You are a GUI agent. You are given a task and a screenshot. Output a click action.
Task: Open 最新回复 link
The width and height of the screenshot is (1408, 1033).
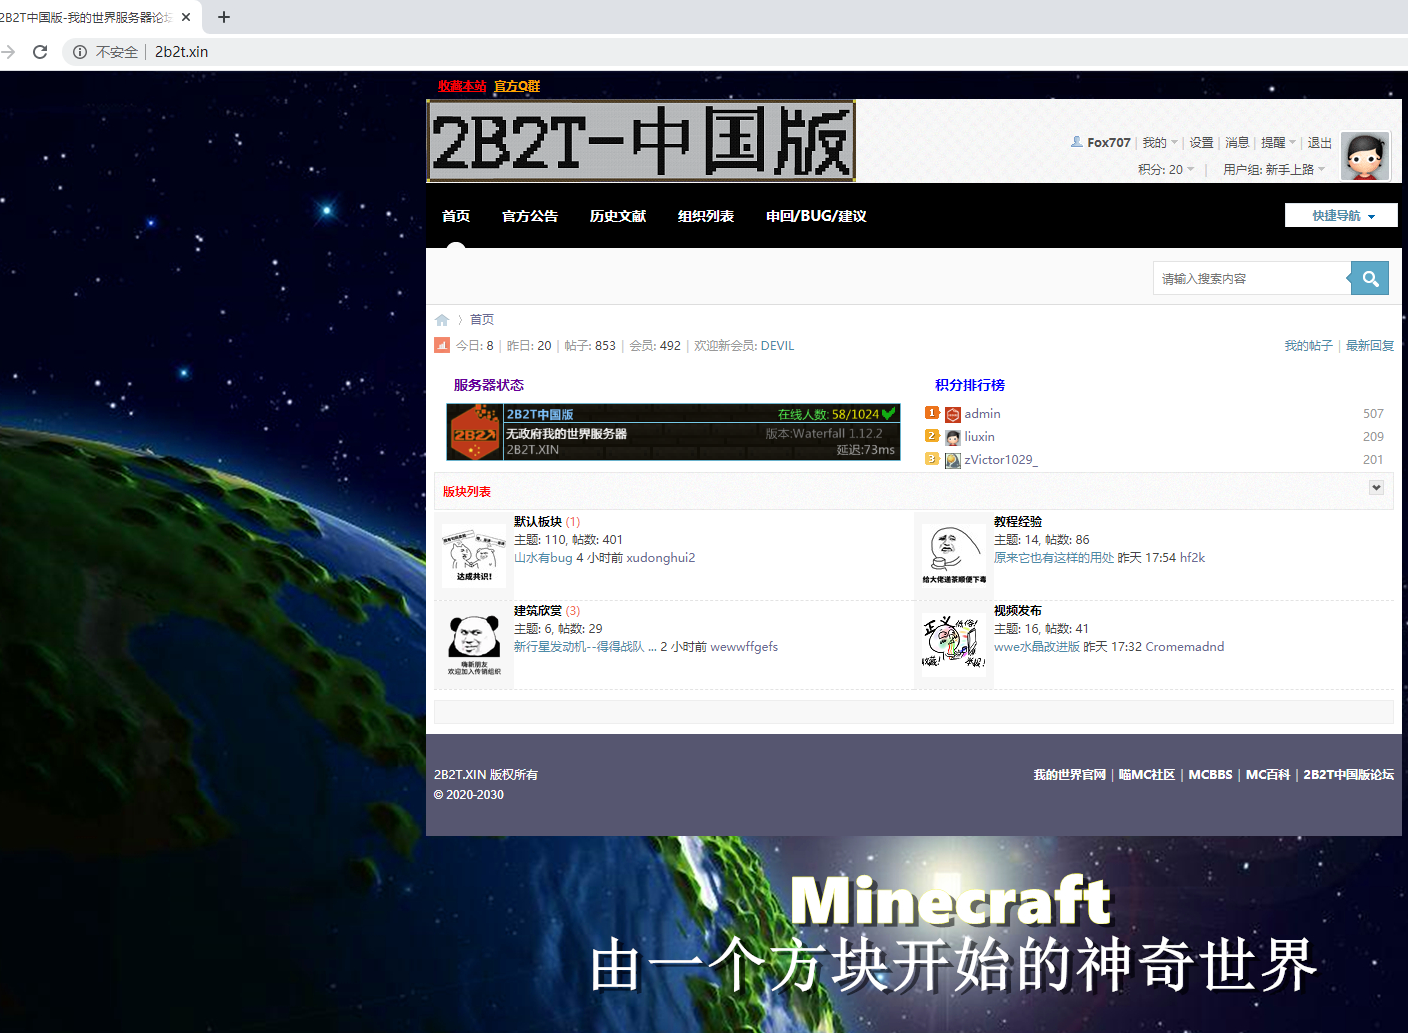[1370, 346]
